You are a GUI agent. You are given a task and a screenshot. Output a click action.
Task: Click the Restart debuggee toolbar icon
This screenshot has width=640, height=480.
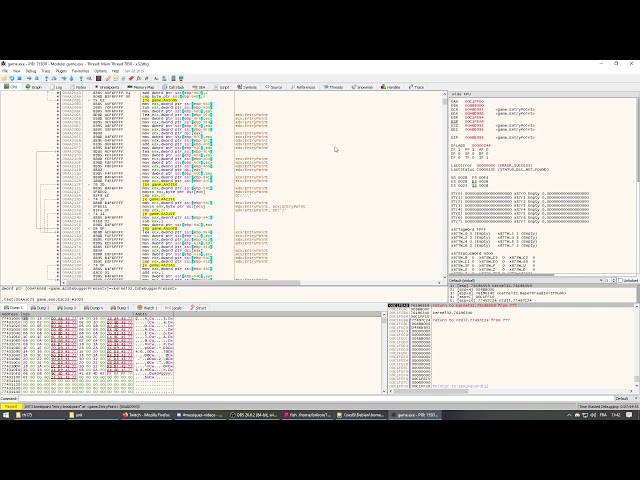[12, 78]
